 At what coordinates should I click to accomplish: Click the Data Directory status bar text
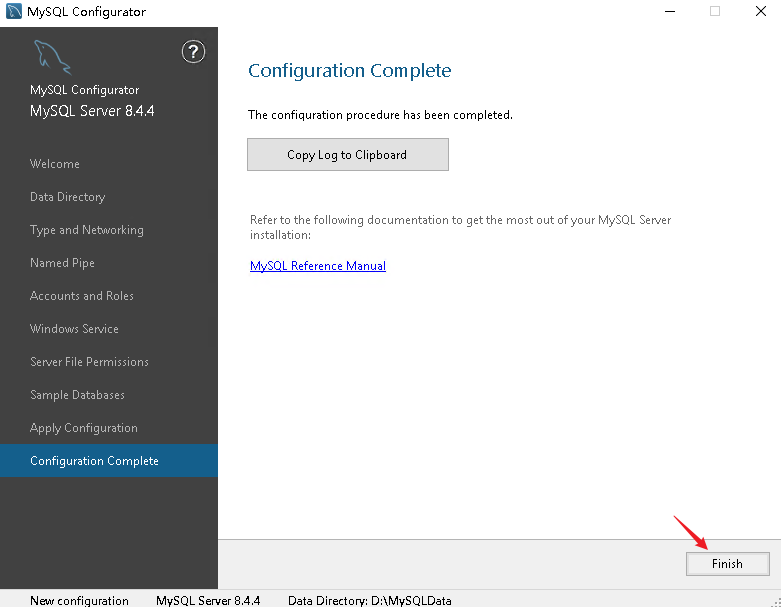[x=370, y=601]
